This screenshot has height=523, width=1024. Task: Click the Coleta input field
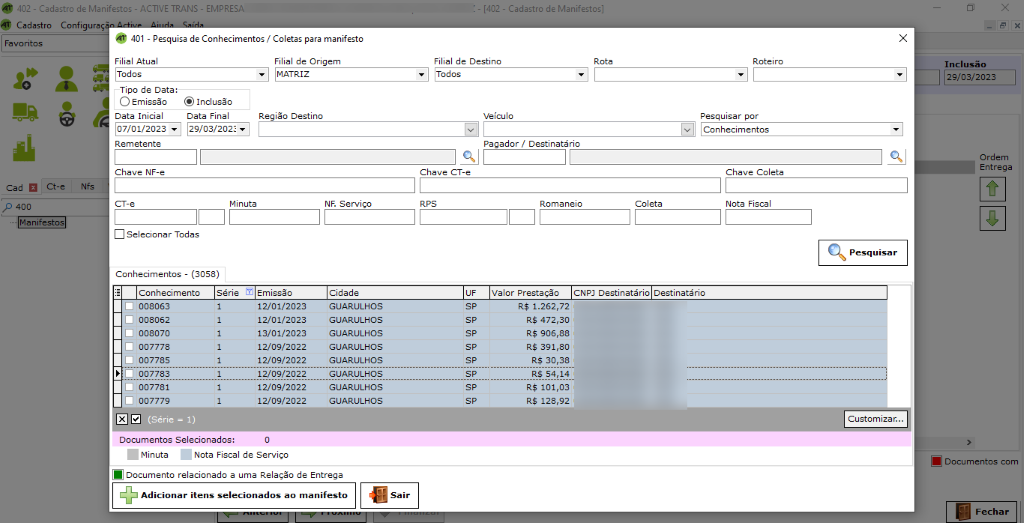(678, 217)
